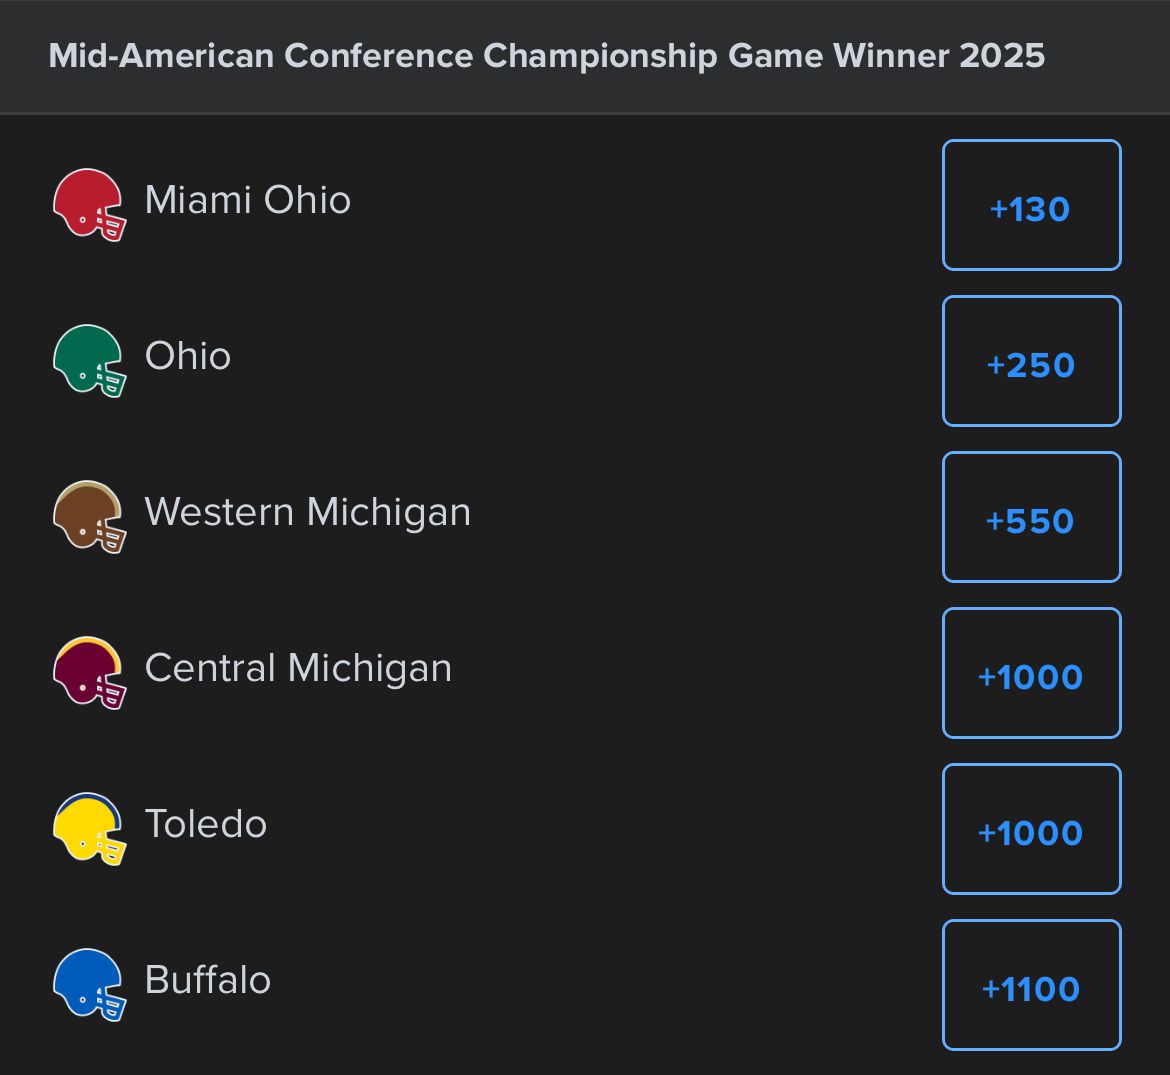Click the yellow Toledo helmet icon
This screenshot has width=1170, height=1075.
(89, 828)
